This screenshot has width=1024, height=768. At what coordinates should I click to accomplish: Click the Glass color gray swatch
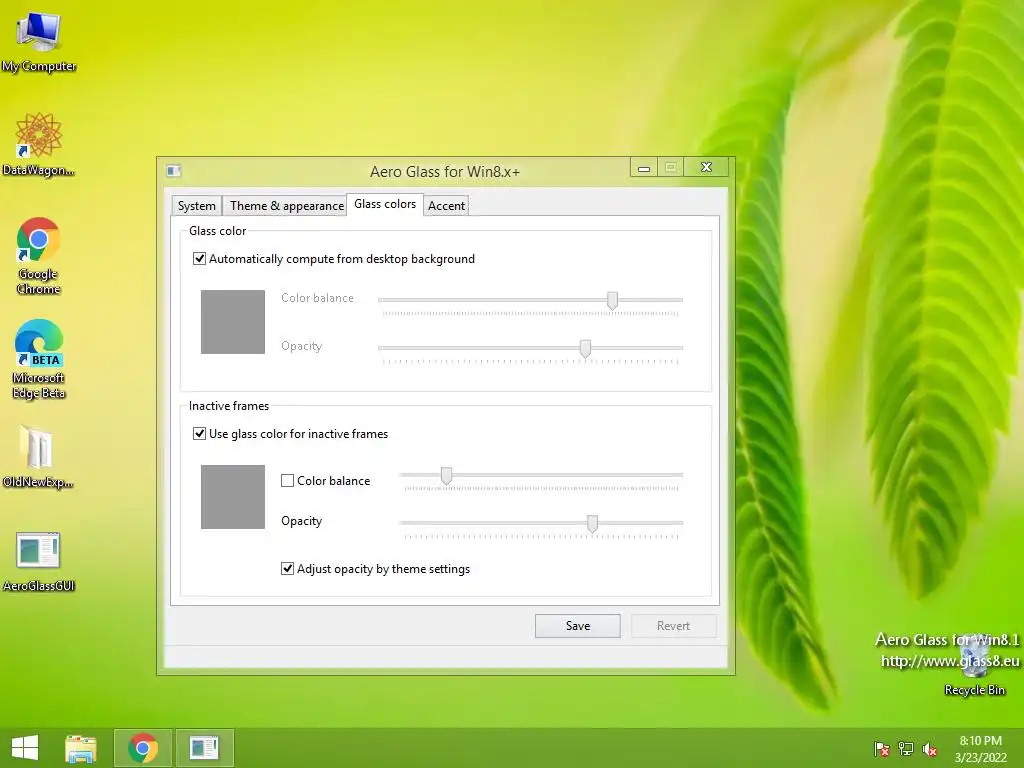click(x=232, y=322)
